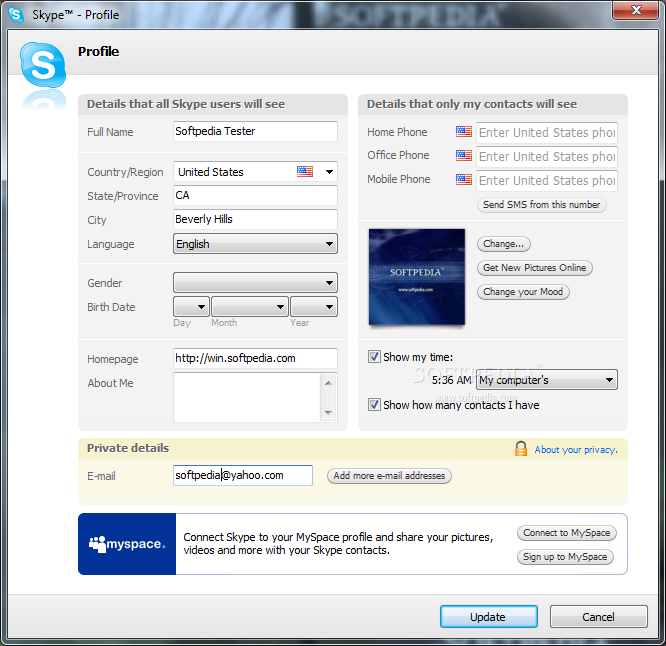The image size is (666, 646).
Task: Toggle Show how many contacts I have
Action: (x=374, y=405)
